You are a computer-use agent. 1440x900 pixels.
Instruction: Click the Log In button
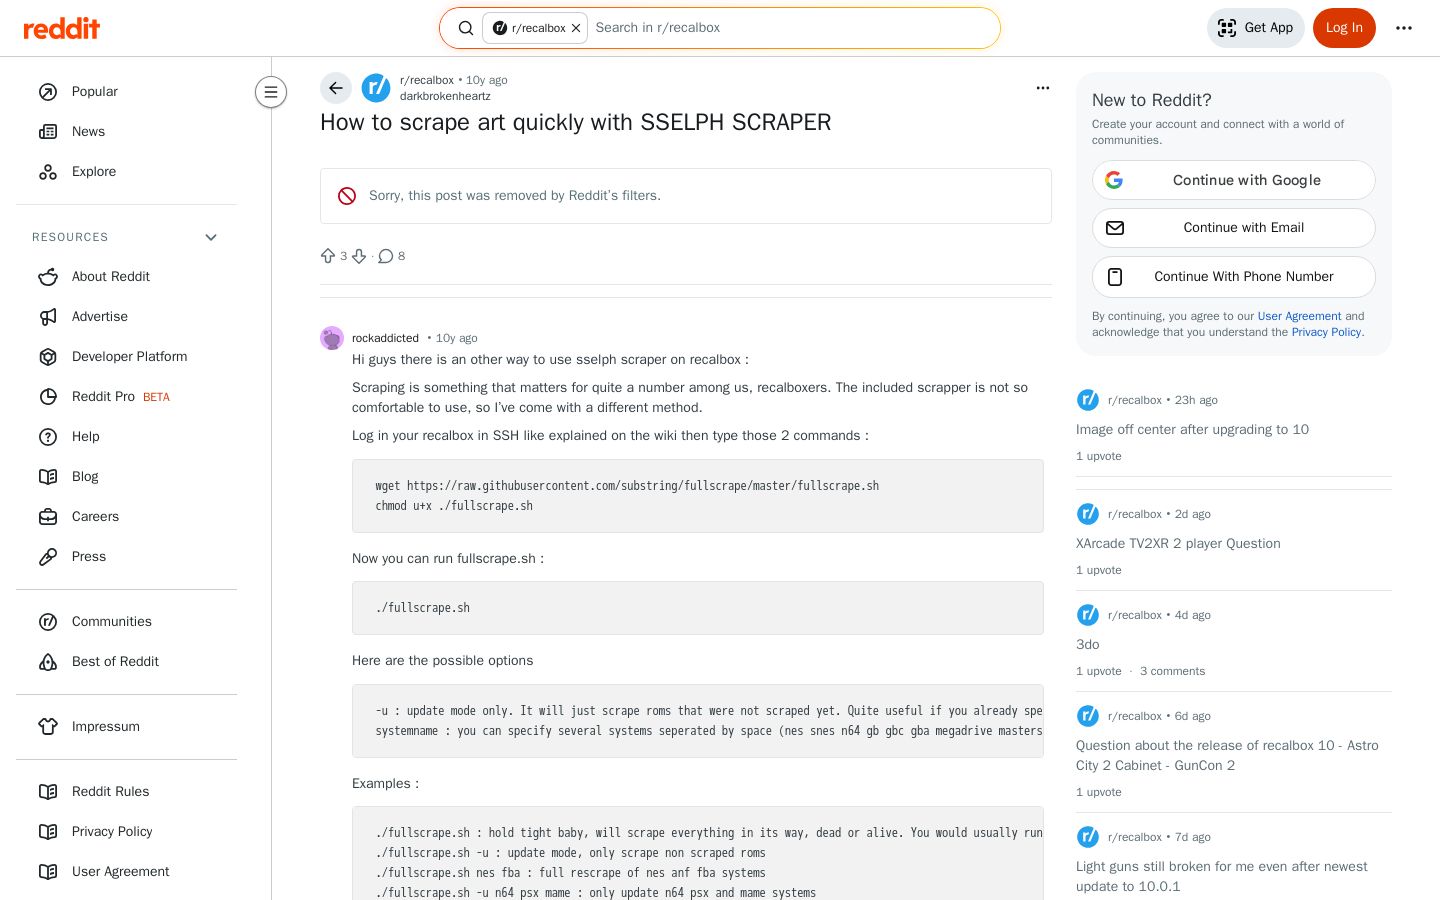point(1344,28)
